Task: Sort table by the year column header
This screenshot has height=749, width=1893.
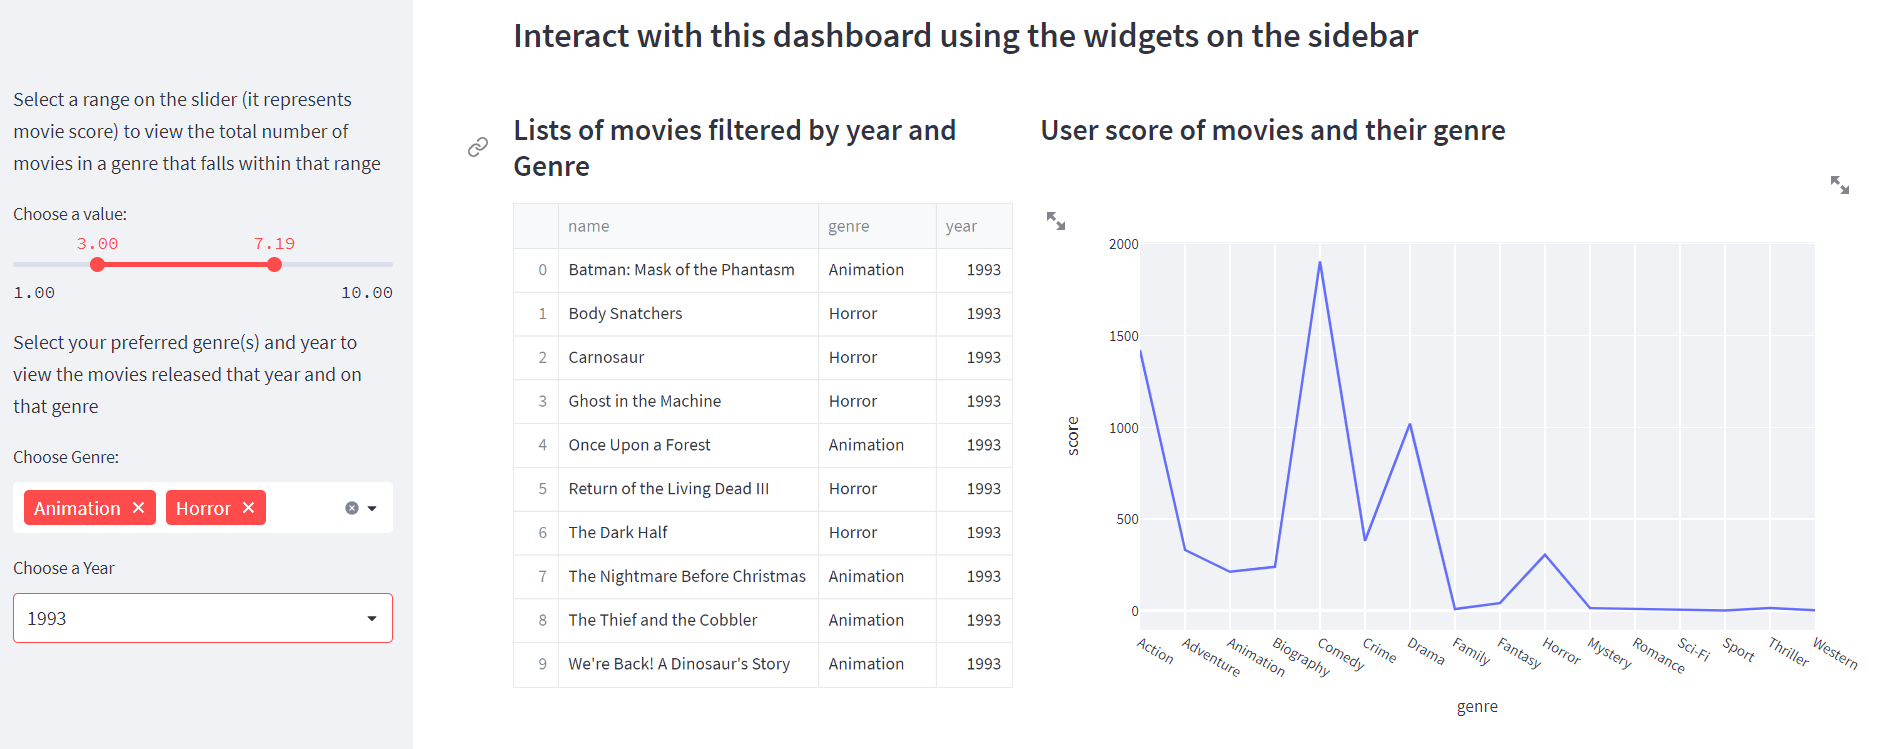Action: [x=961, y=226]
